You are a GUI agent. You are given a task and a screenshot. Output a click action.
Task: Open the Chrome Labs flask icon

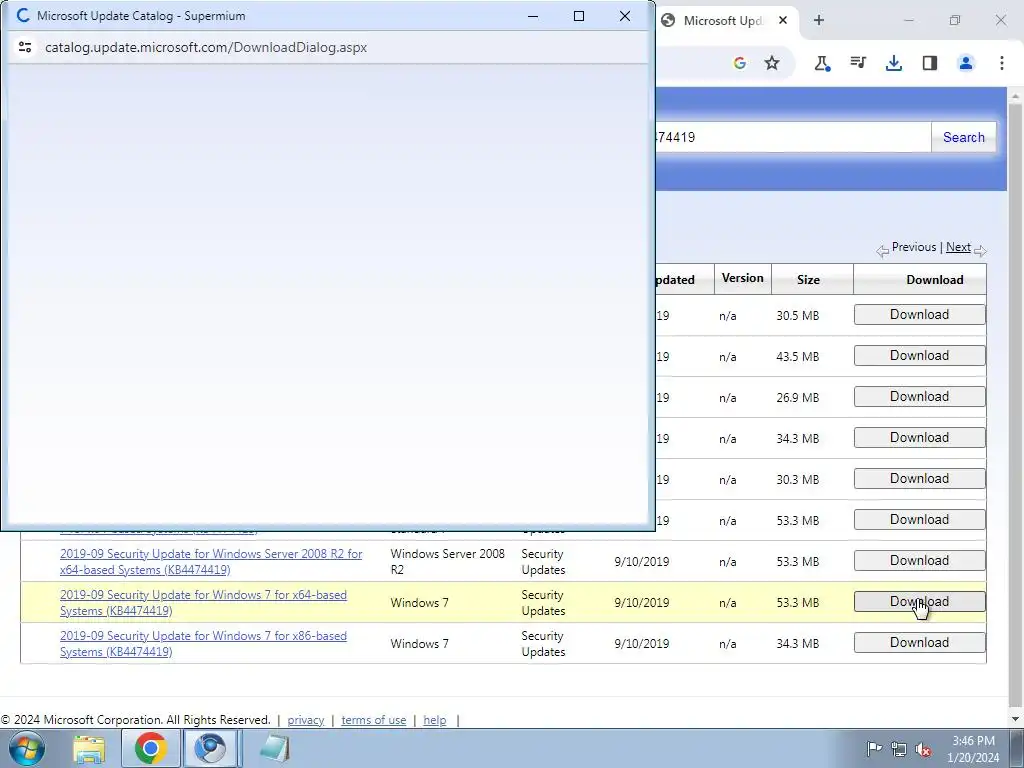(x=822, y=63)
